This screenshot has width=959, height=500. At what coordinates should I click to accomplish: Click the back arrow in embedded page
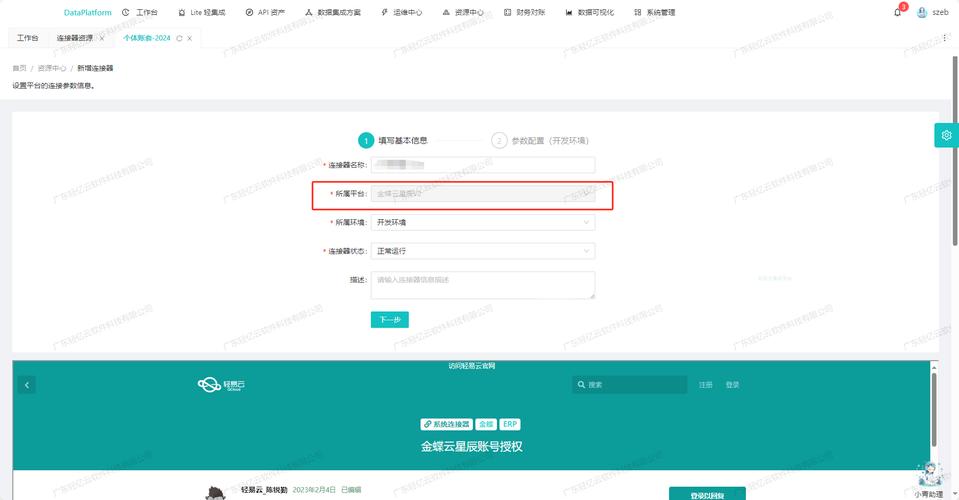coord(26,385)
